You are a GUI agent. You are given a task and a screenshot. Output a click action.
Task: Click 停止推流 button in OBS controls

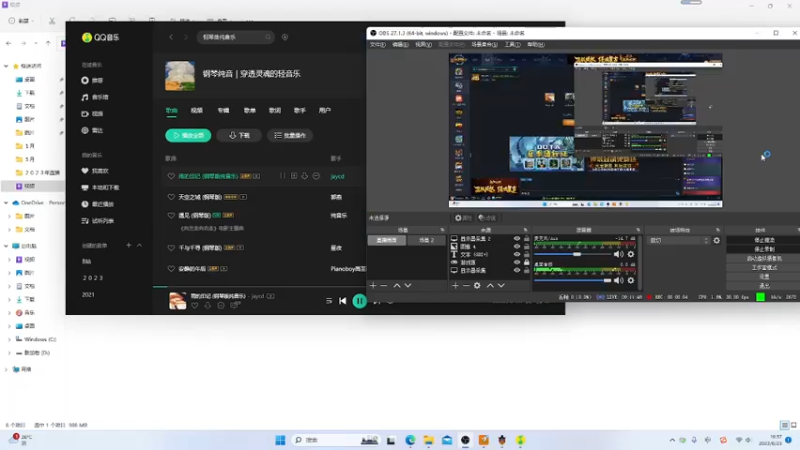pos(764,240)
